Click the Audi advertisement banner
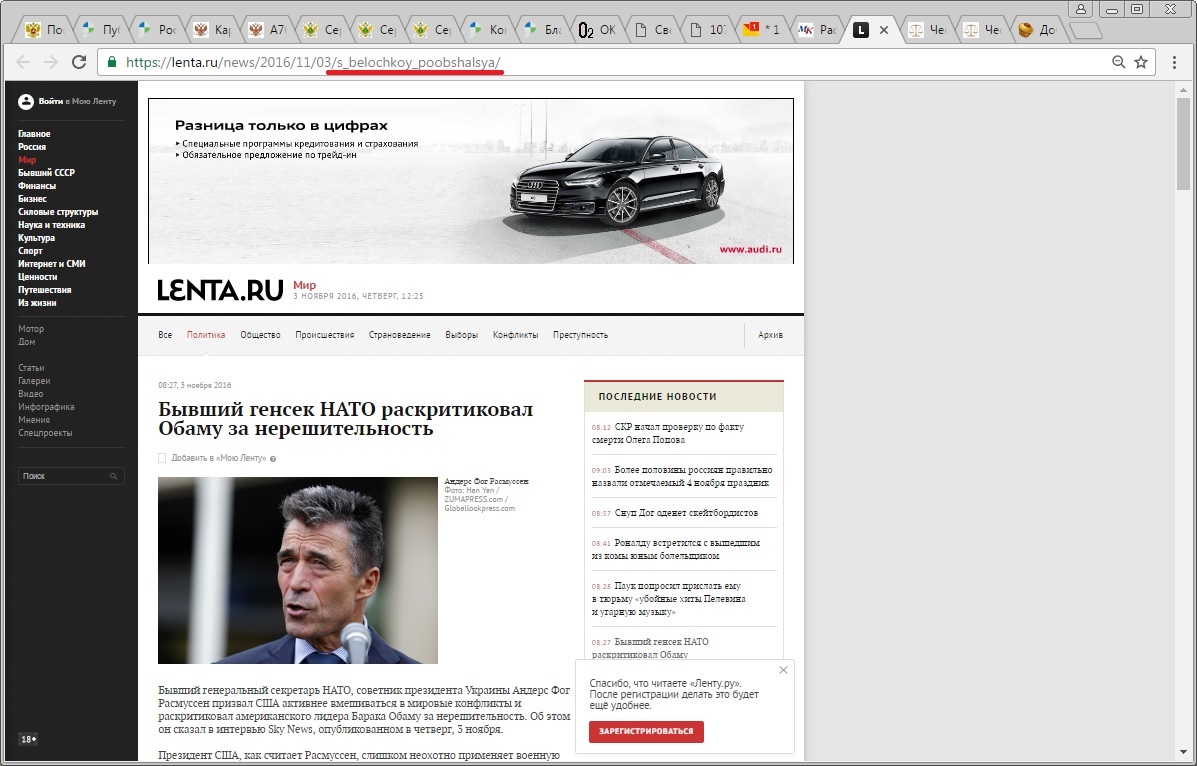 coord(470,181)
